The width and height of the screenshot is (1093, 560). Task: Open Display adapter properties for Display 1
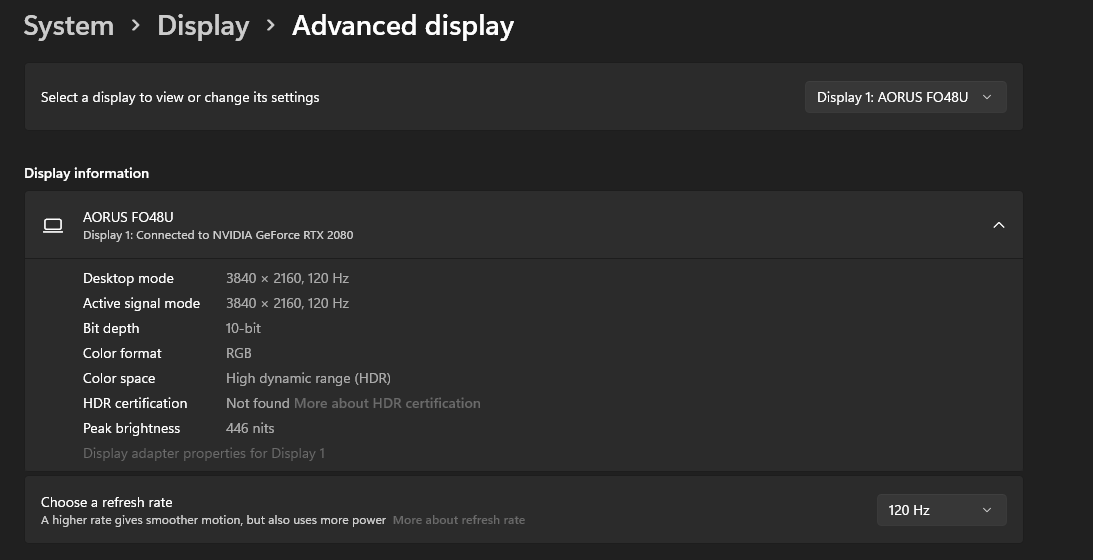[204, 453]
